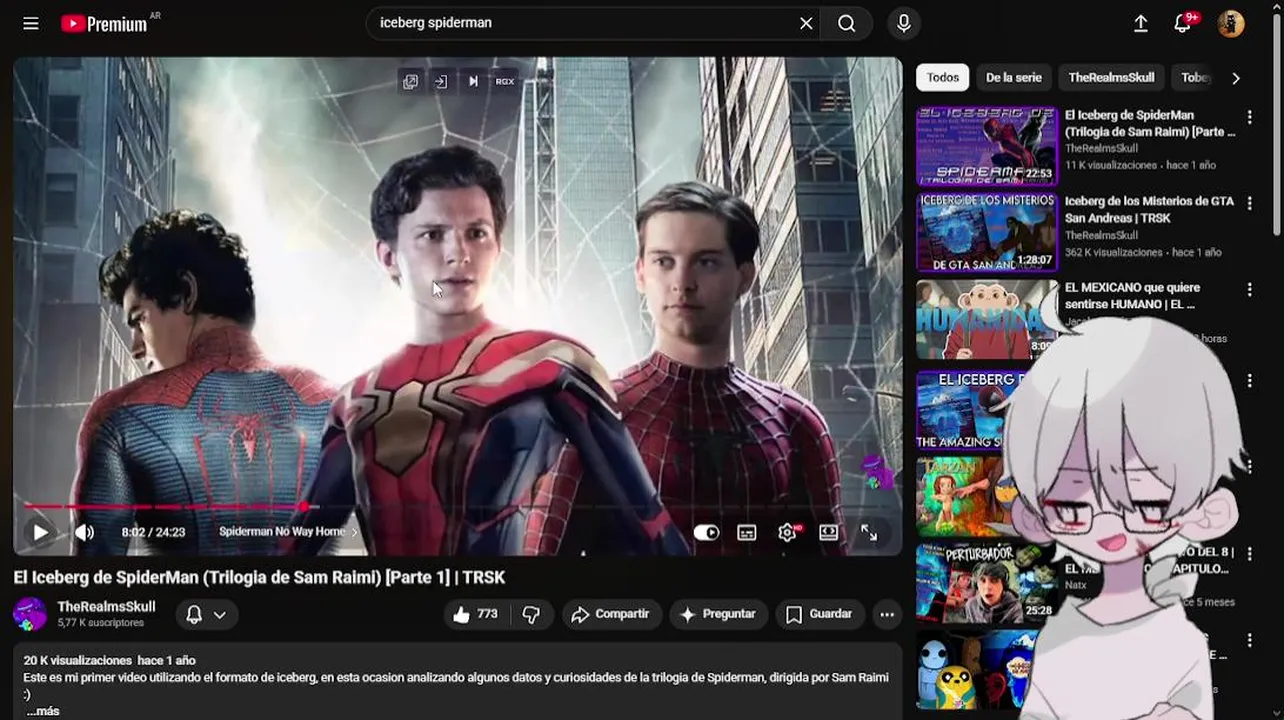Click the 8:02 / 24:23 time display

(153, 532)
